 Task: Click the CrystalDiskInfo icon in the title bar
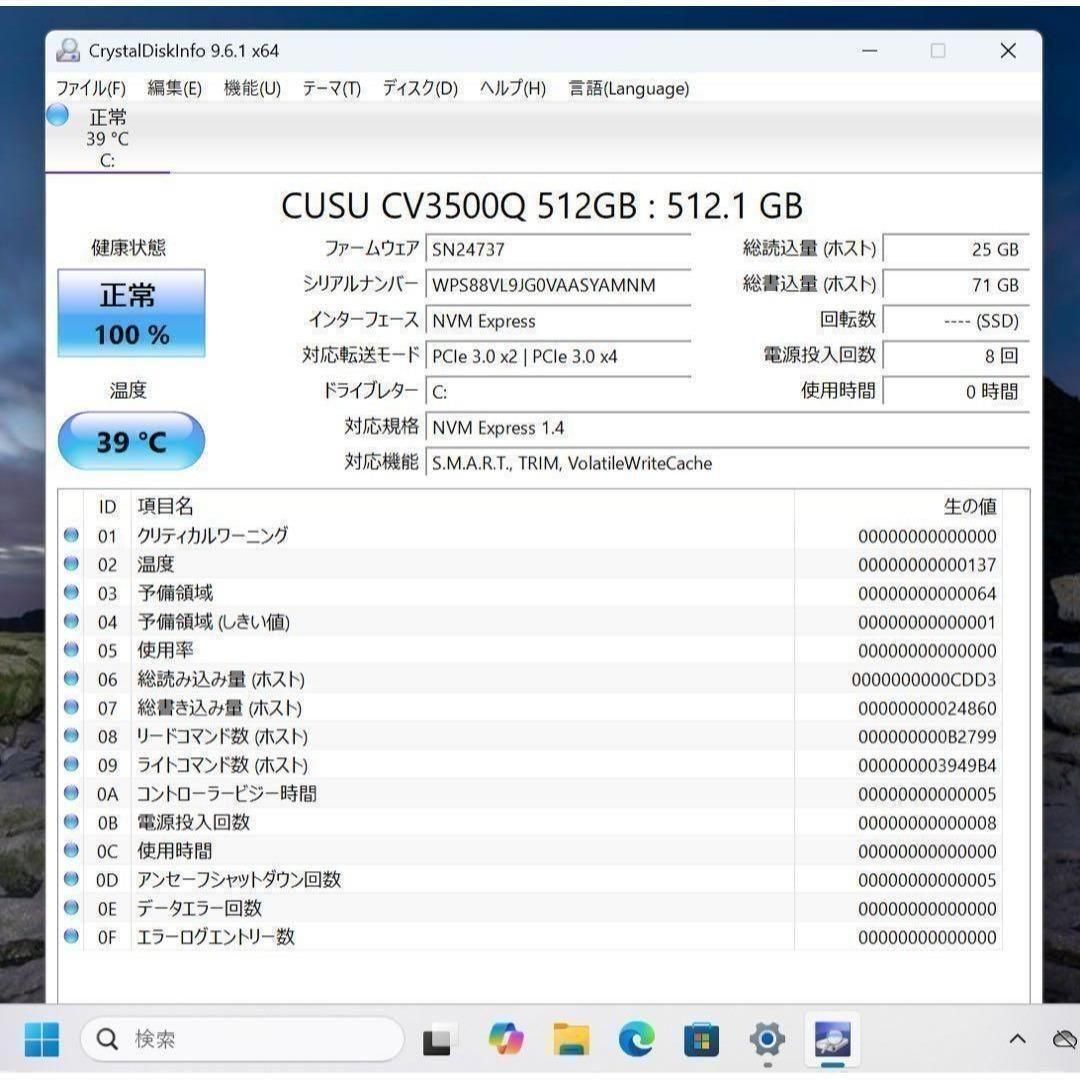[x=68, y=50]
